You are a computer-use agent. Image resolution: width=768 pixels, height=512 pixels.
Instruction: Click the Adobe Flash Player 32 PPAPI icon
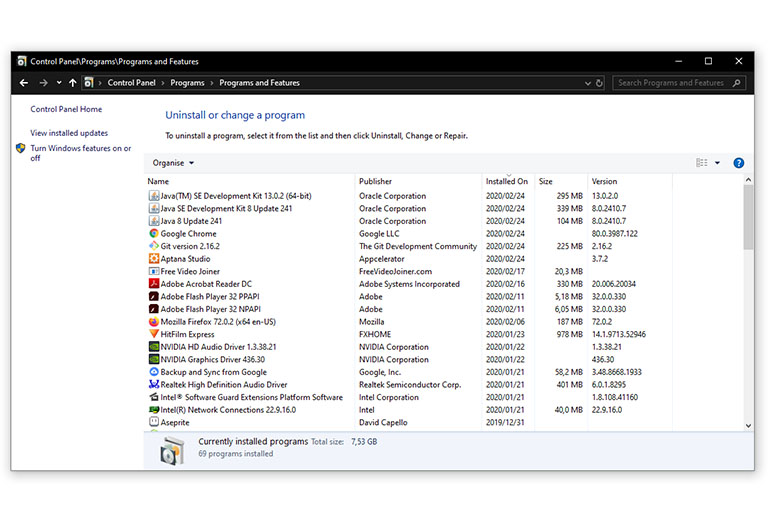(154, 296)
